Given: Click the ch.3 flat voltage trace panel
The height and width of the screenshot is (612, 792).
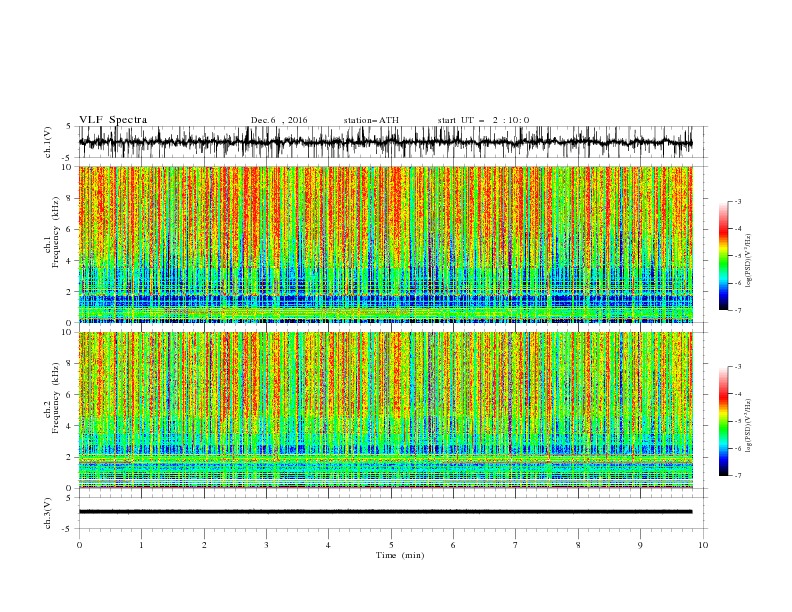Looking at the screenshot, I should [393, 513].
